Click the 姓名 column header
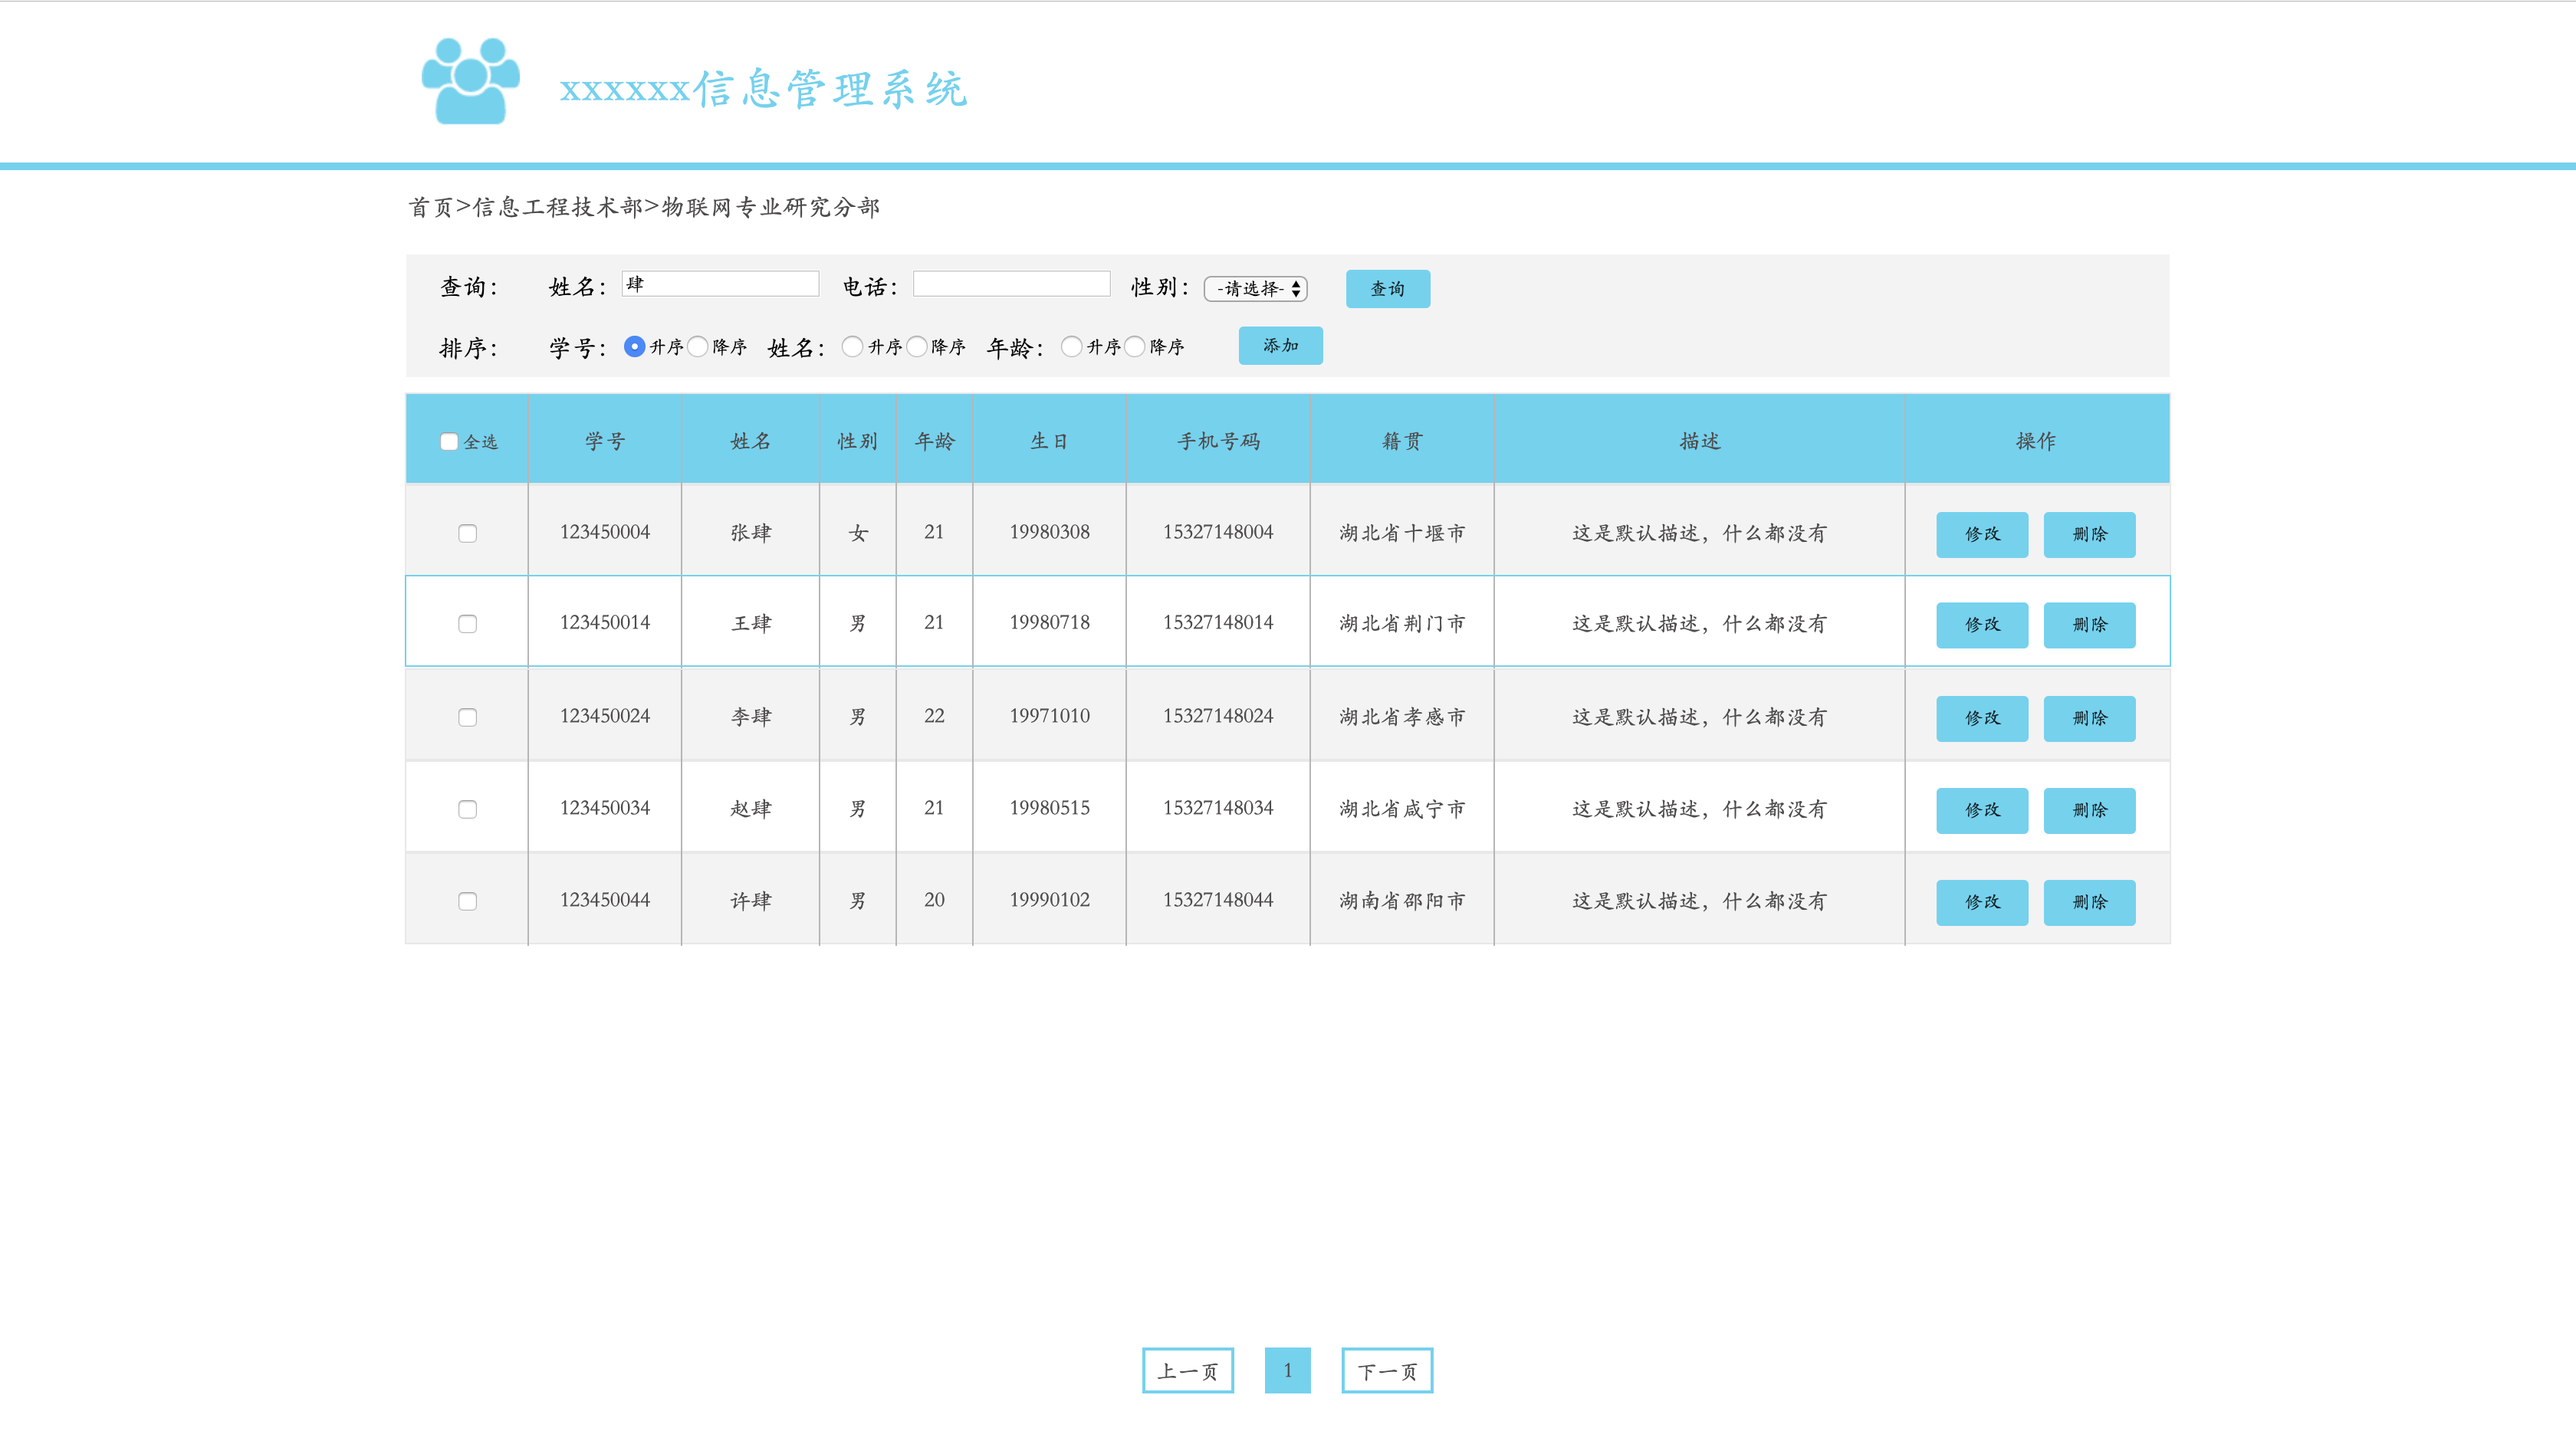This screenshot has width=2576, height=1441. (750, 441)
